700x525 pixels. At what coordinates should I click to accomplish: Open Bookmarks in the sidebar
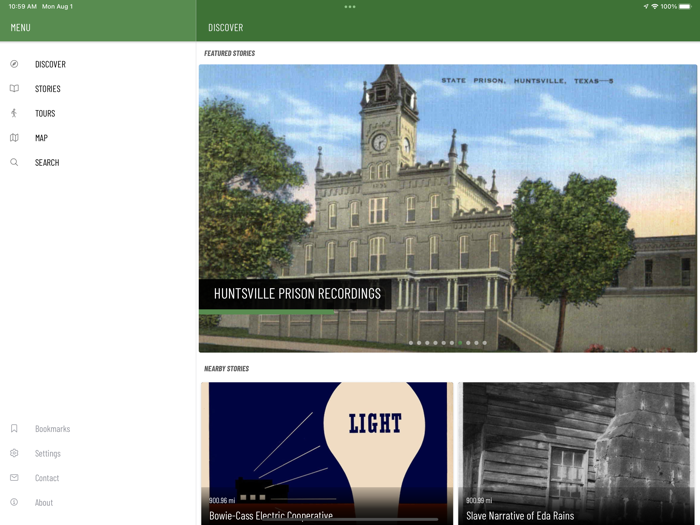point(53,429)
